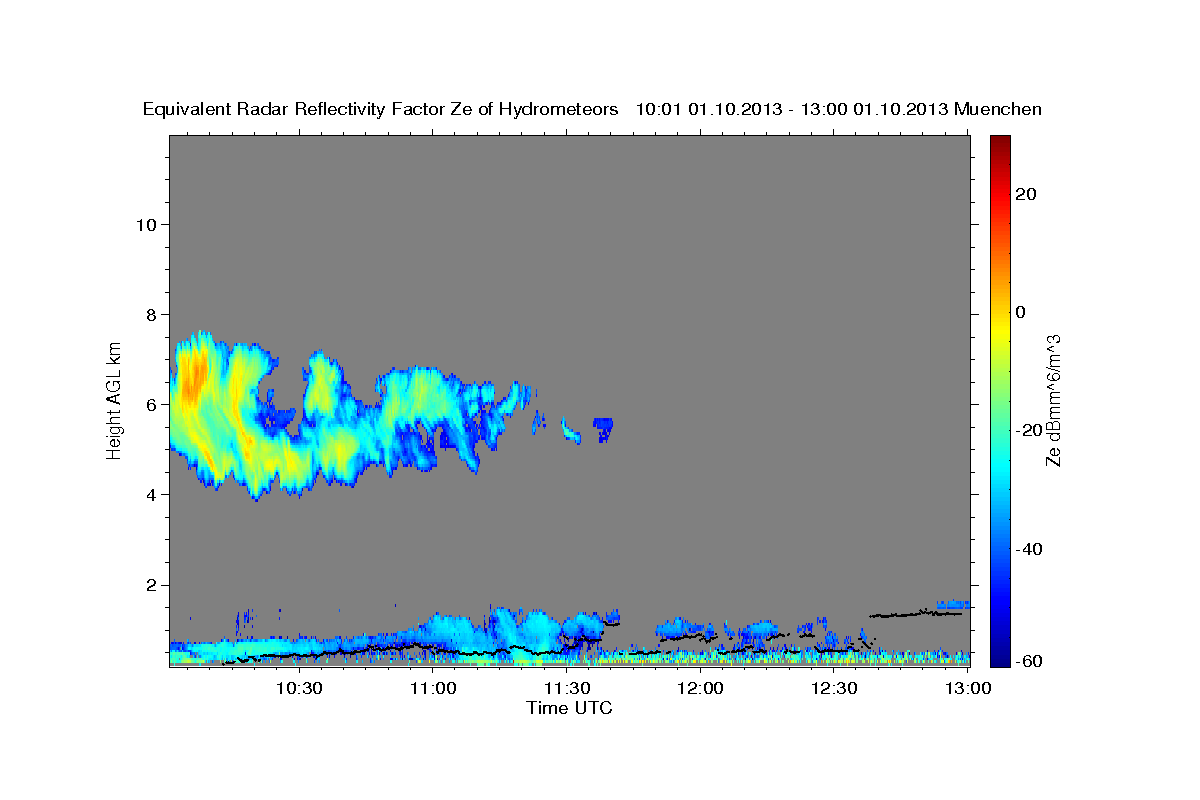
Task: Click the date range '10:01 01.10.2013 - 13:00 01.10.2013 Muenchen'
Action: click(839, 110)
